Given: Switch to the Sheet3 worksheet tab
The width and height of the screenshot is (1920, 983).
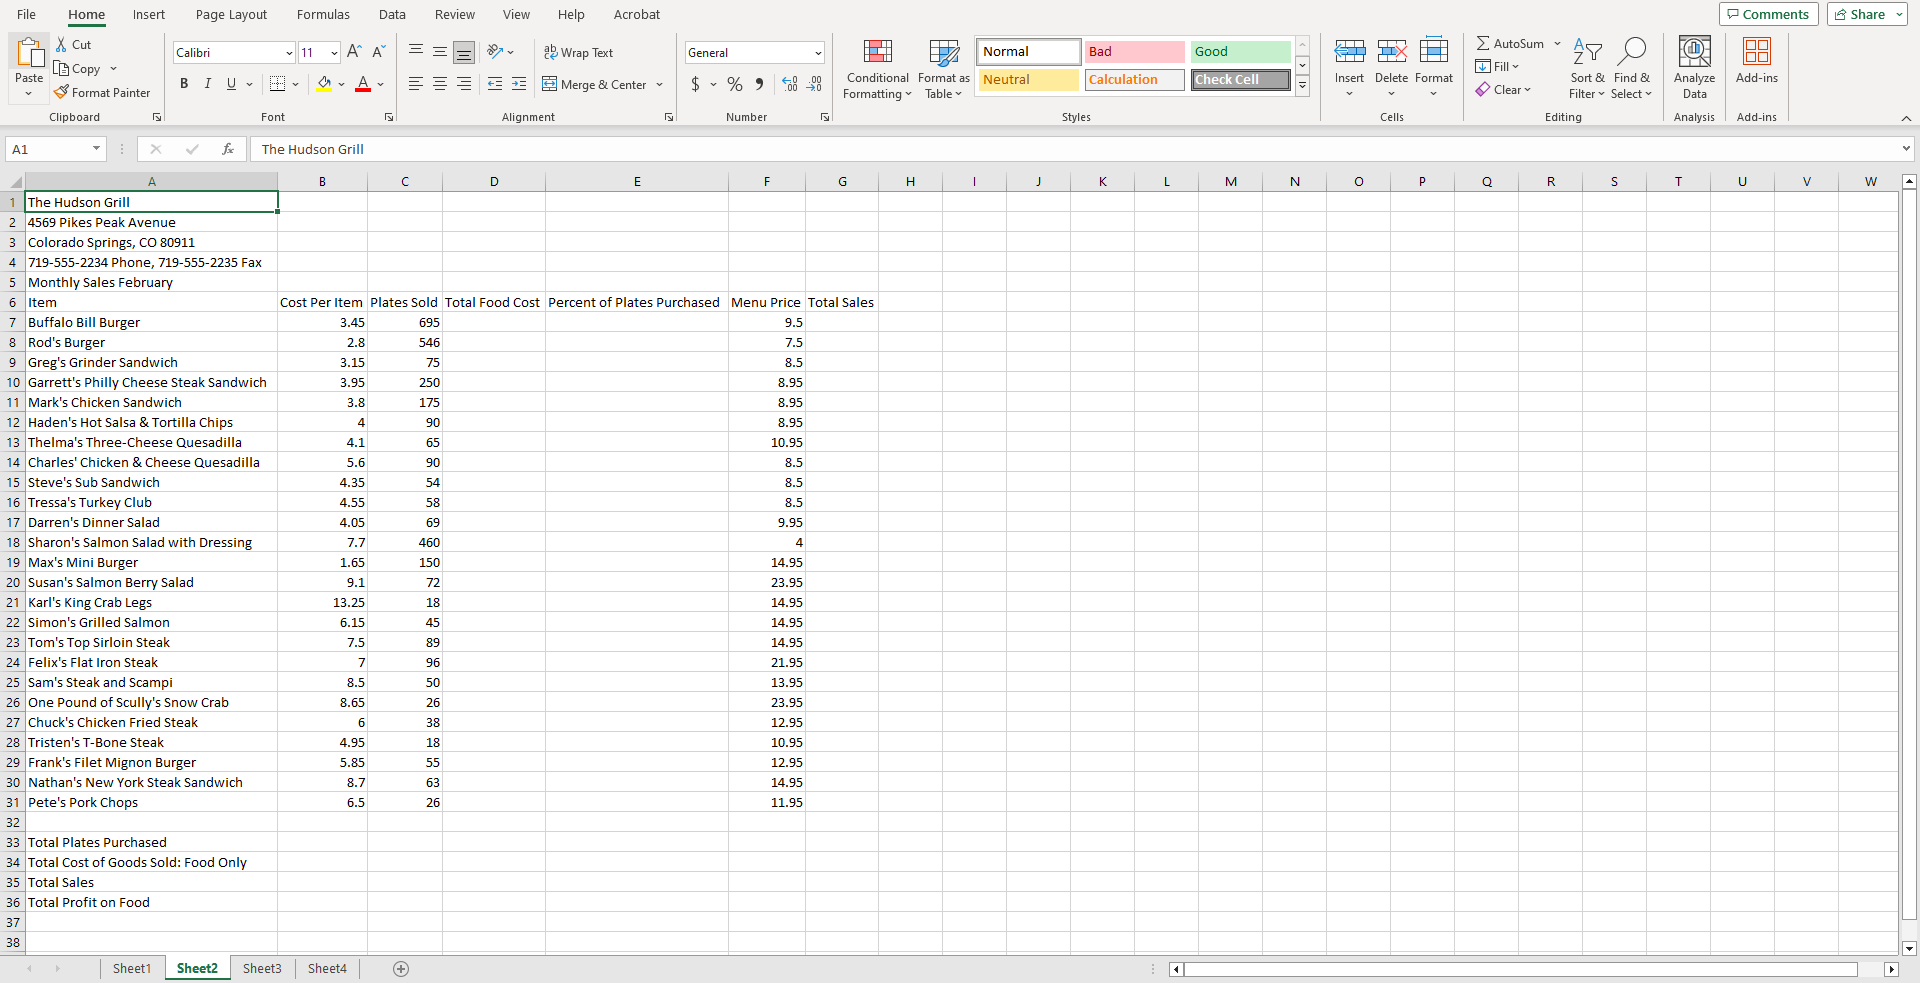Looking at the screenshot, I should tap(261, 968).
